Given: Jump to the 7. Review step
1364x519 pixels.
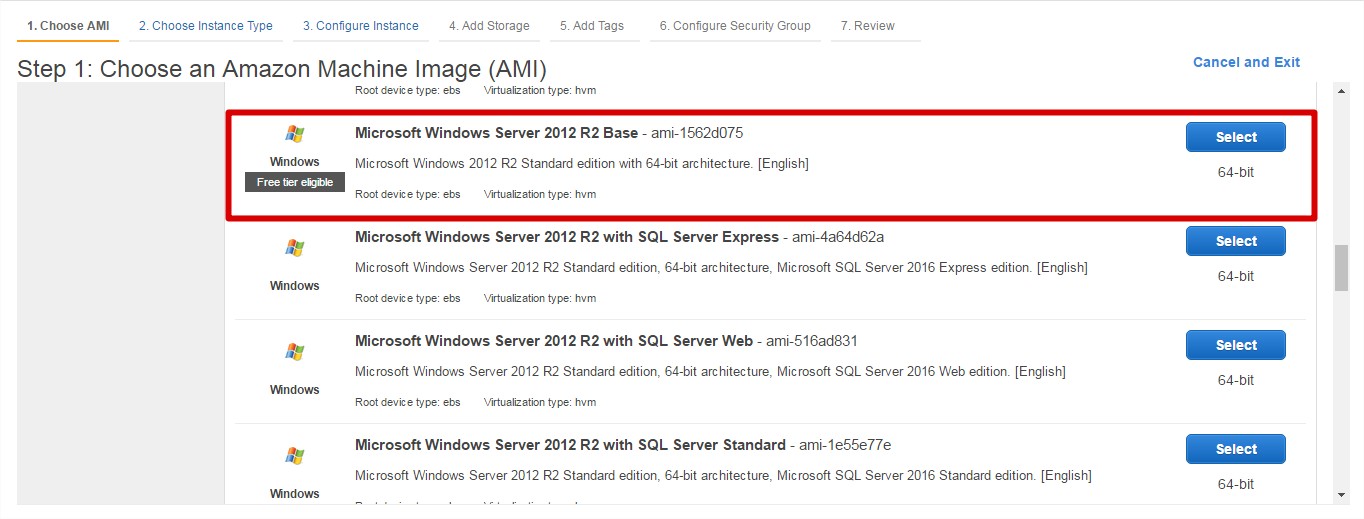Looking at the screenshot, I should point(868,26).
